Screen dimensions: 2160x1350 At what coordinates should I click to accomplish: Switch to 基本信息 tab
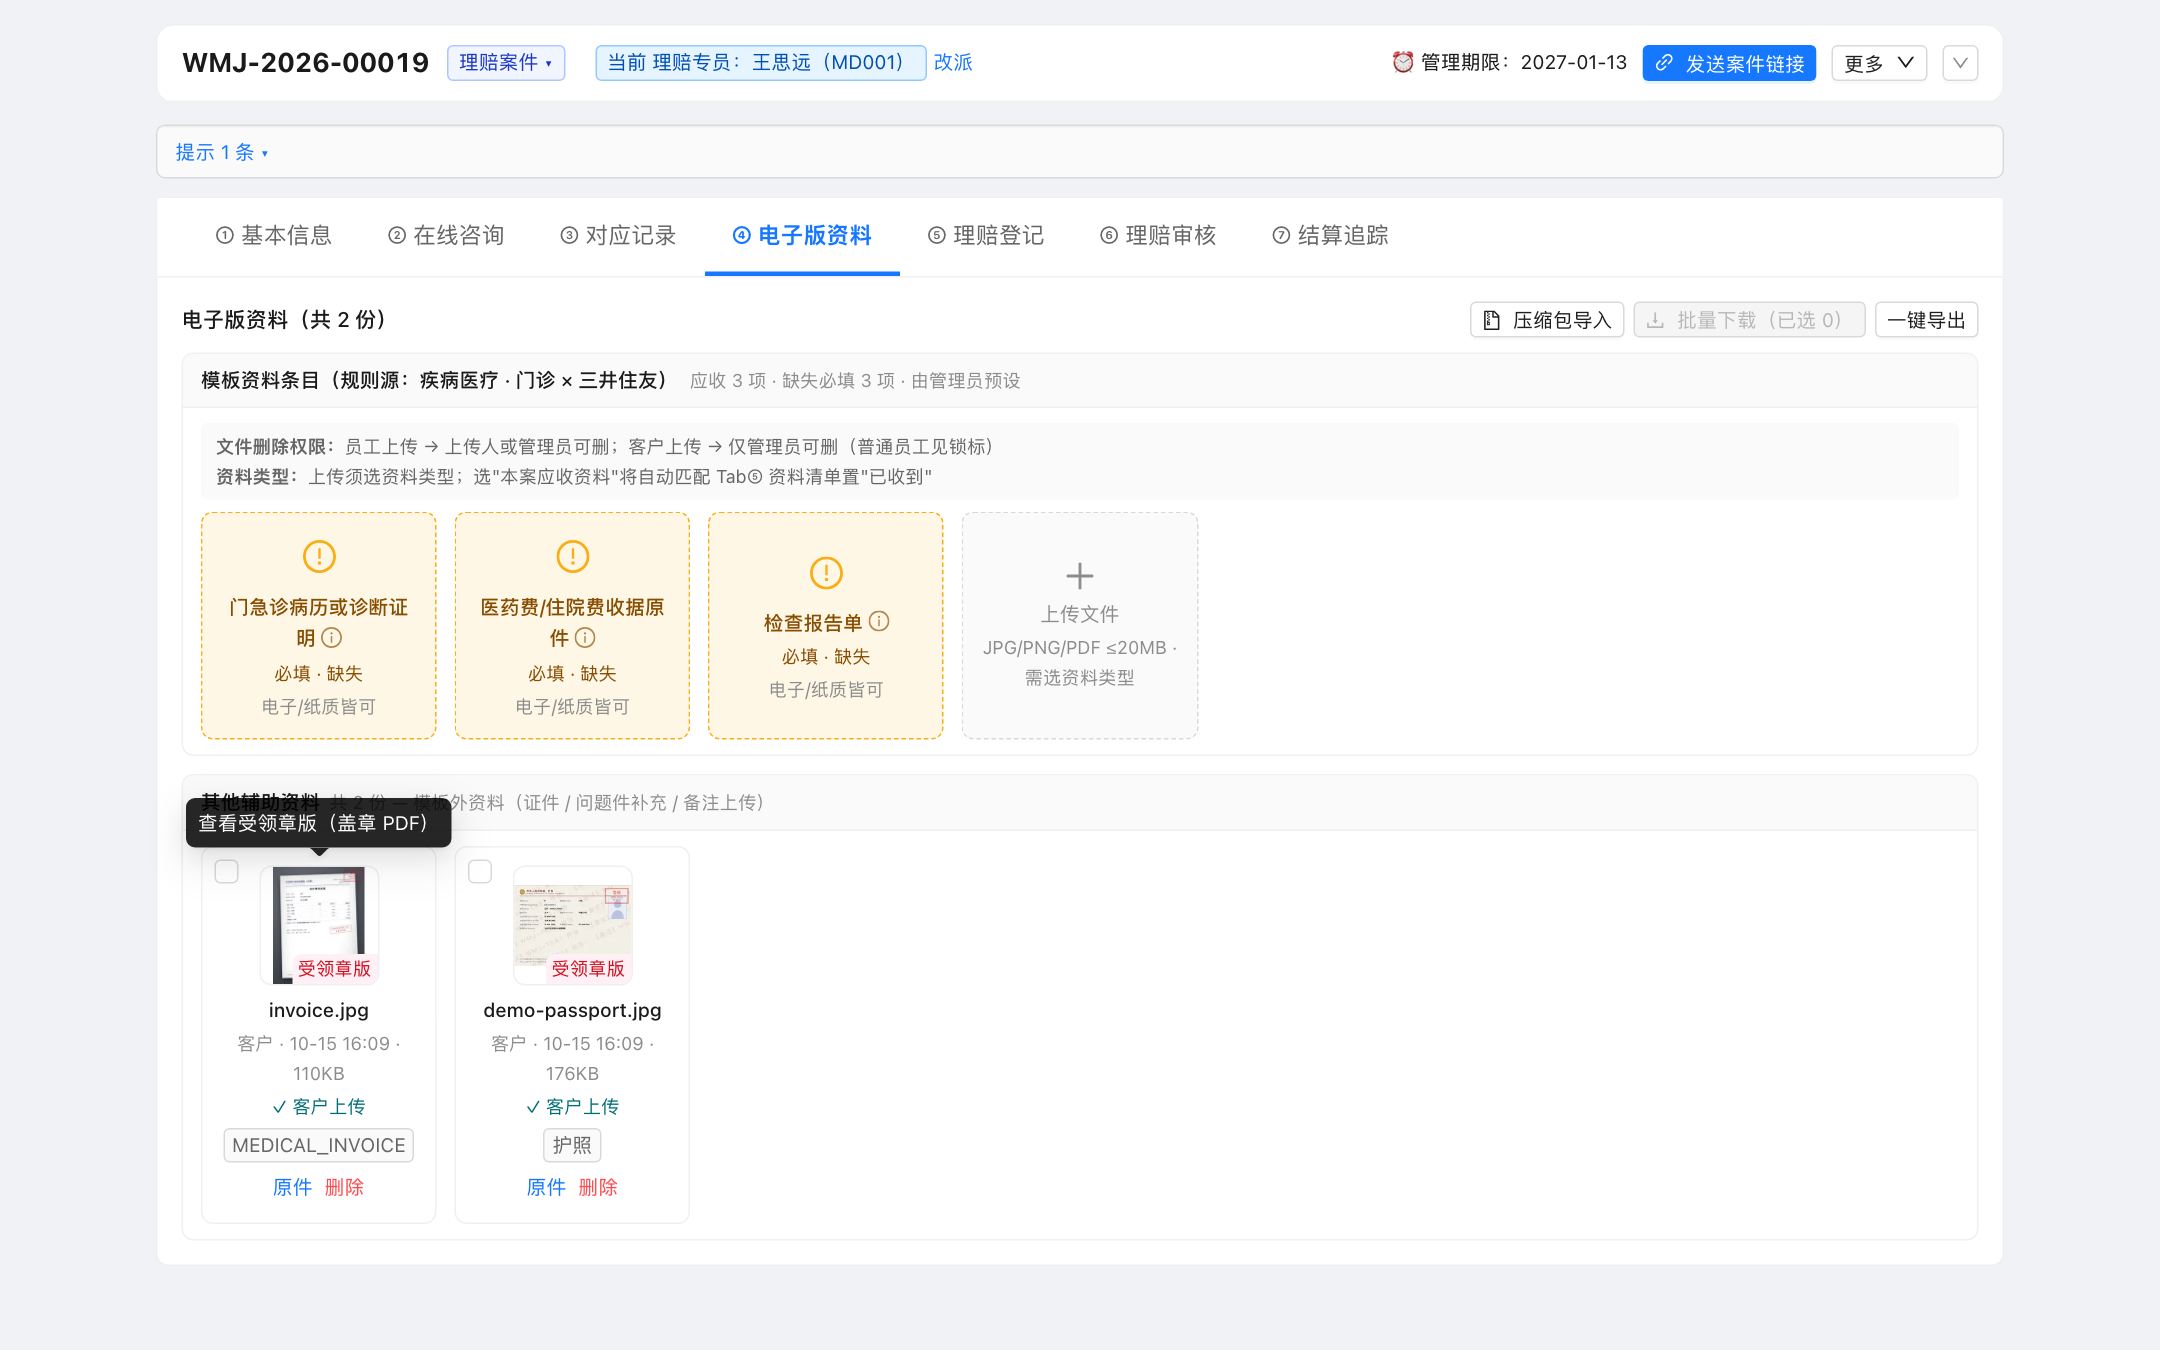[274, 235]
